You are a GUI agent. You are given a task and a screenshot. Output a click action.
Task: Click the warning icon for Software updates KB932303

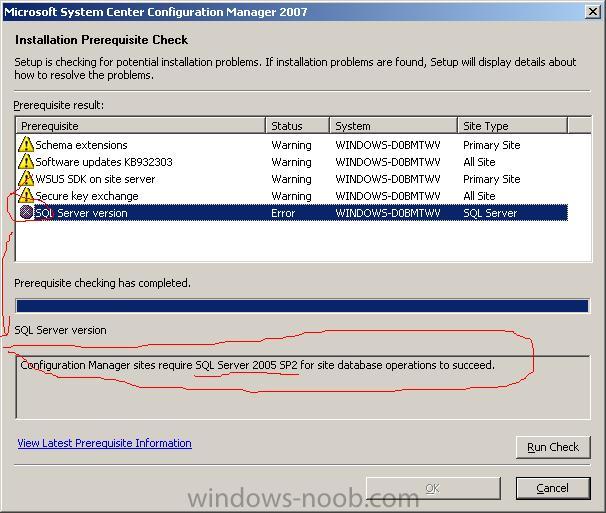26,161
